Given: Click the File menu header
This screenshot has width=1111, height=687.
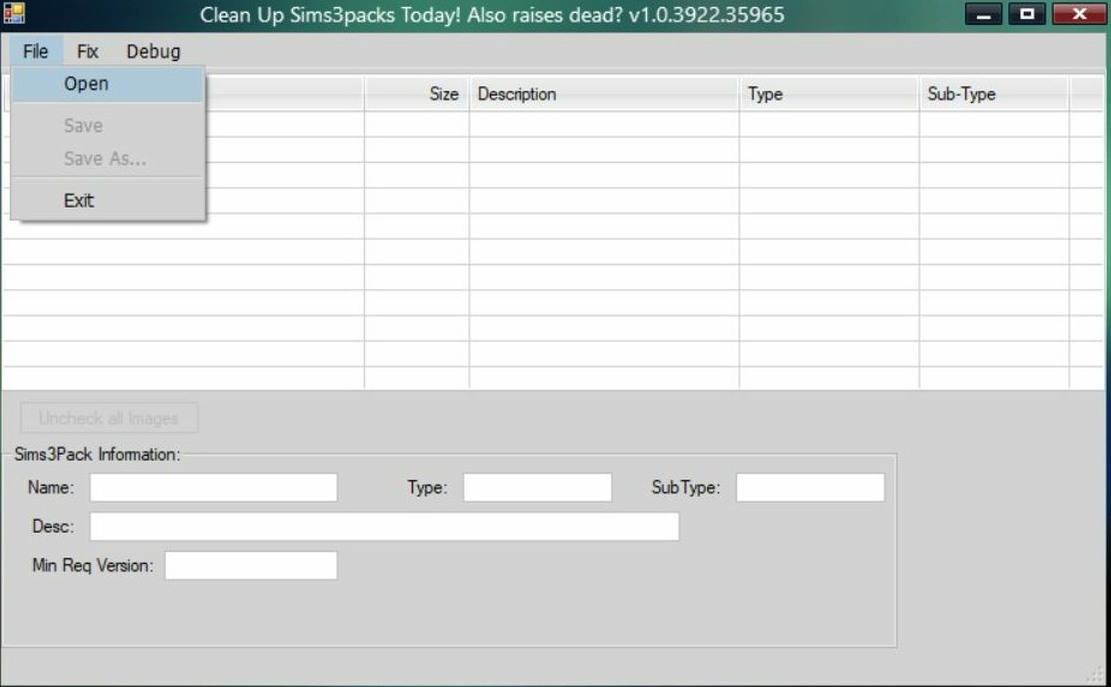Looking at the screenshot, I should point(35,52).
